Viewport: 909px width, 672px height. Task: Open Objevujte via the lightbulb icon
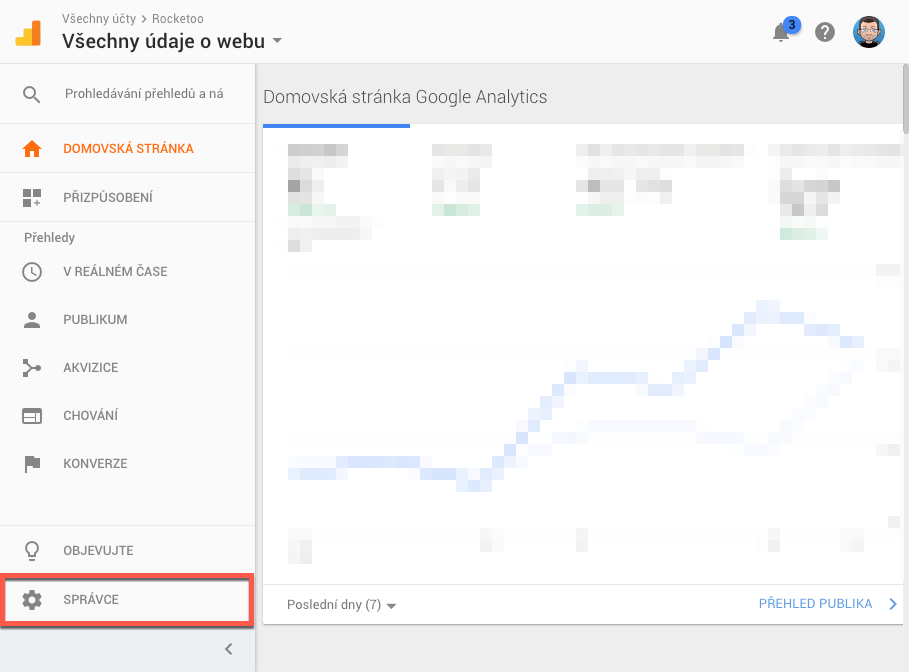32,550
